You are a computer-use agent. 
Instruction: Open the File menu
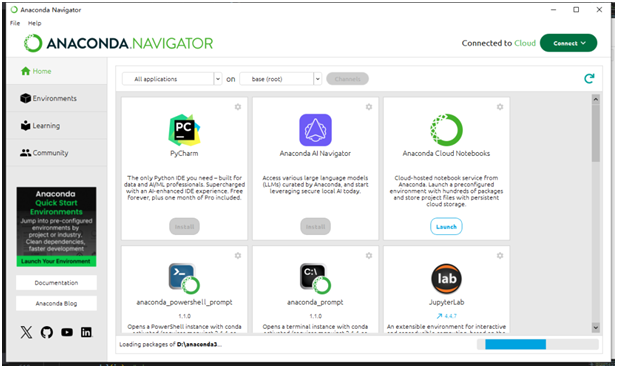(x=15, y=23)
